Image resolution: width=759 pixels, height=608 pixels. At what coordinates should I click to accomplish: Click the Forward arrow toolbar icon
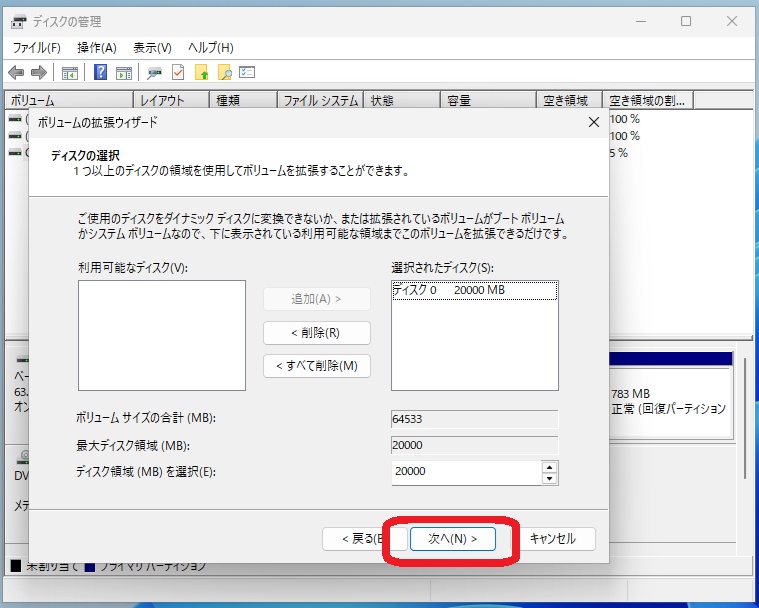pyautogui.click(x=38, y=73)
